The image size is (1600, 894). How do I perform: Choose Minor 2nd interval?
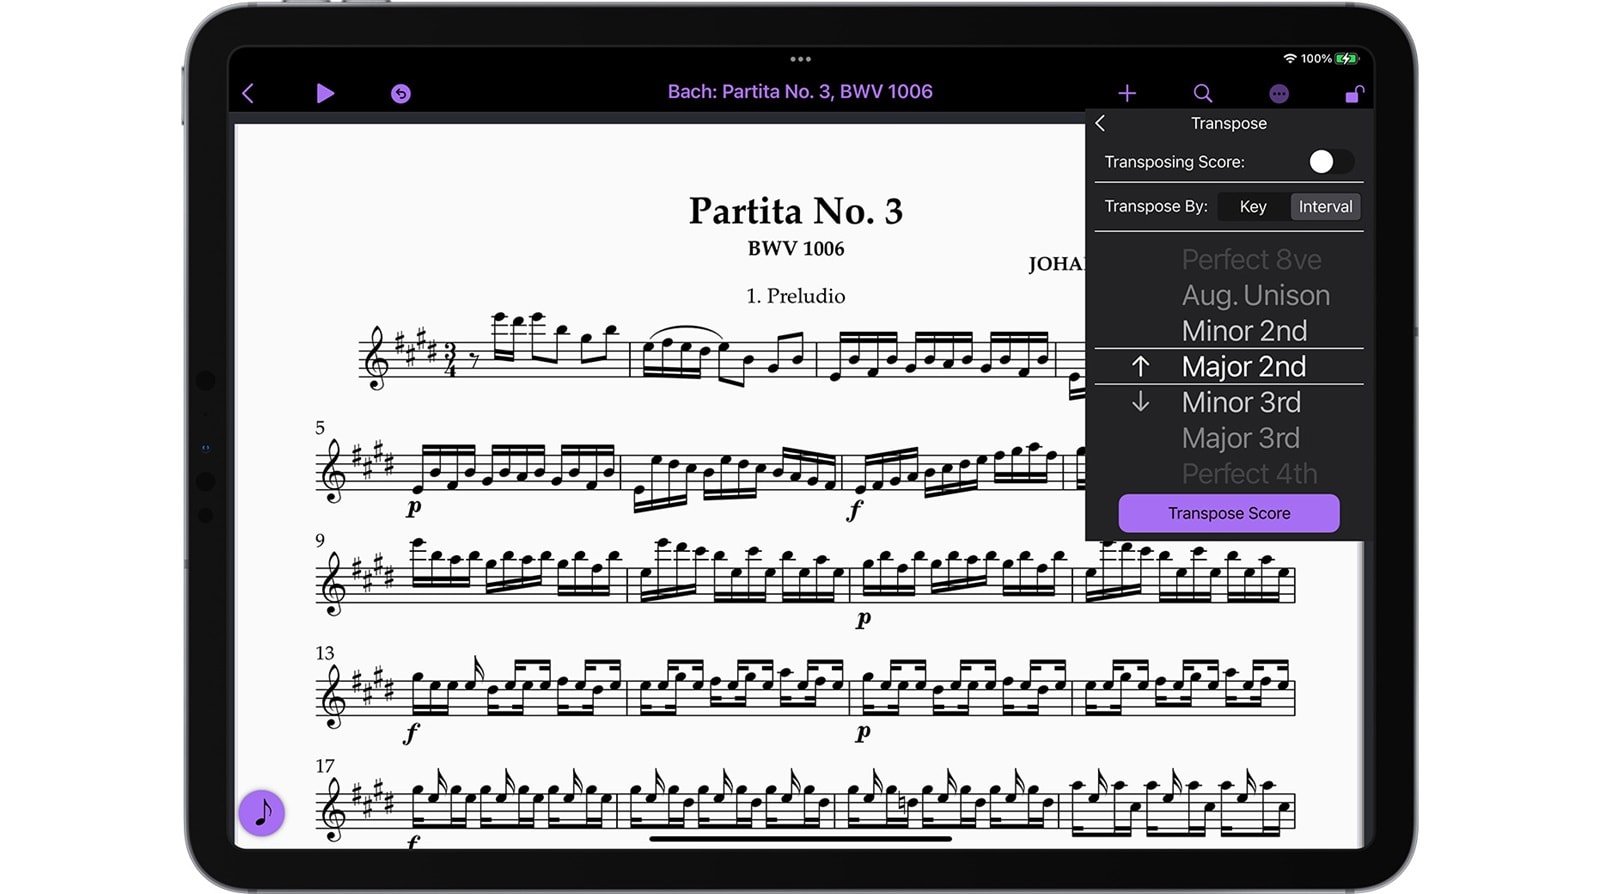pos(1245,331)
